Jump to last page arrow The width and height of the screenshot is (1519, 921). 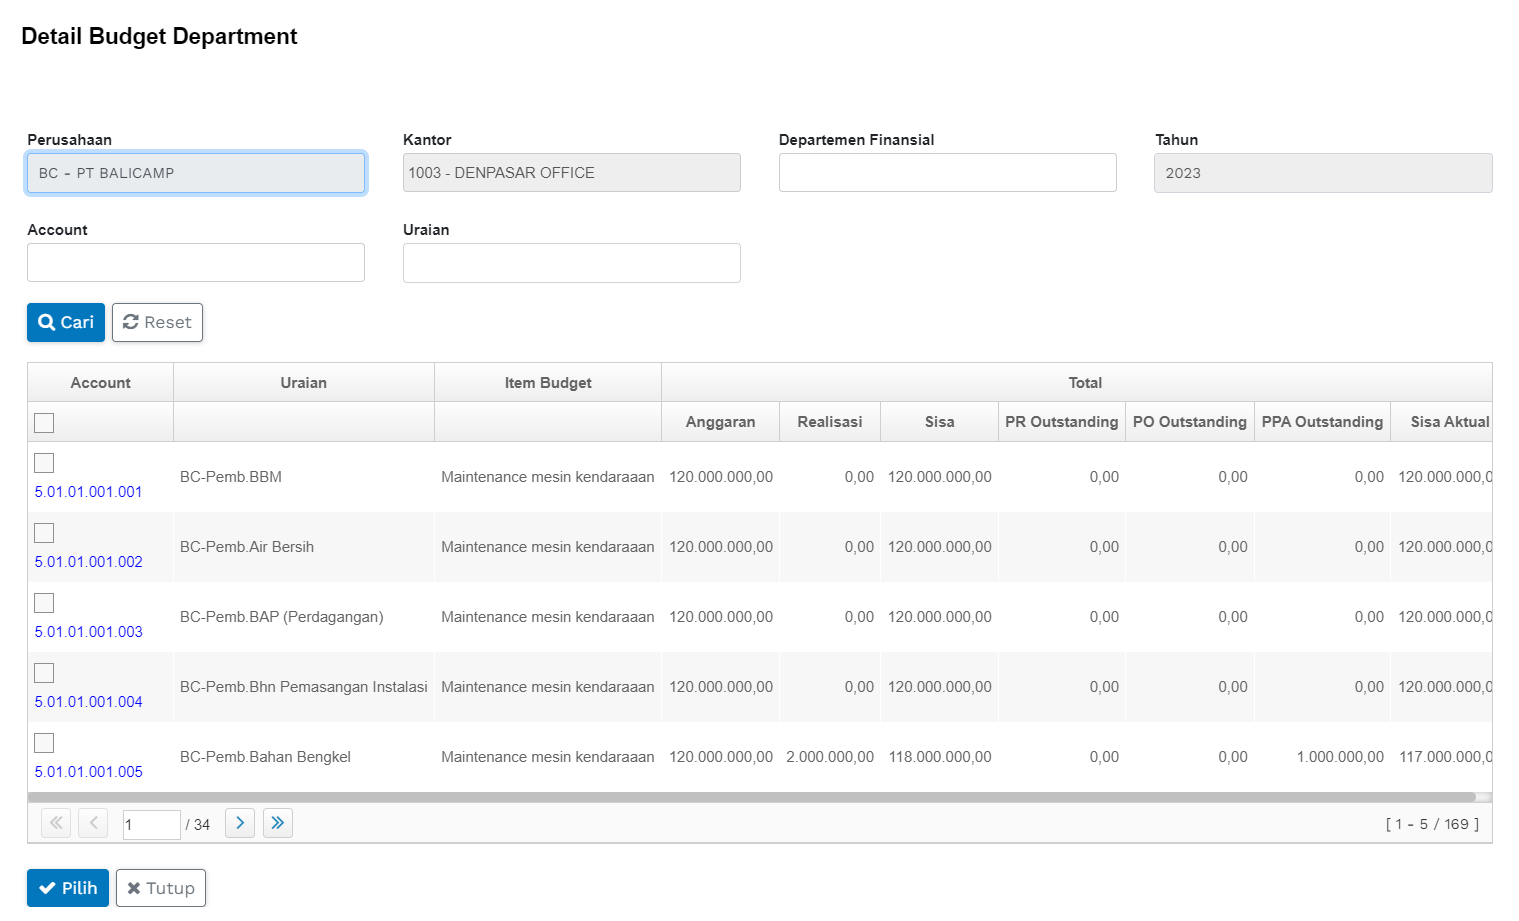pos(278,823)
